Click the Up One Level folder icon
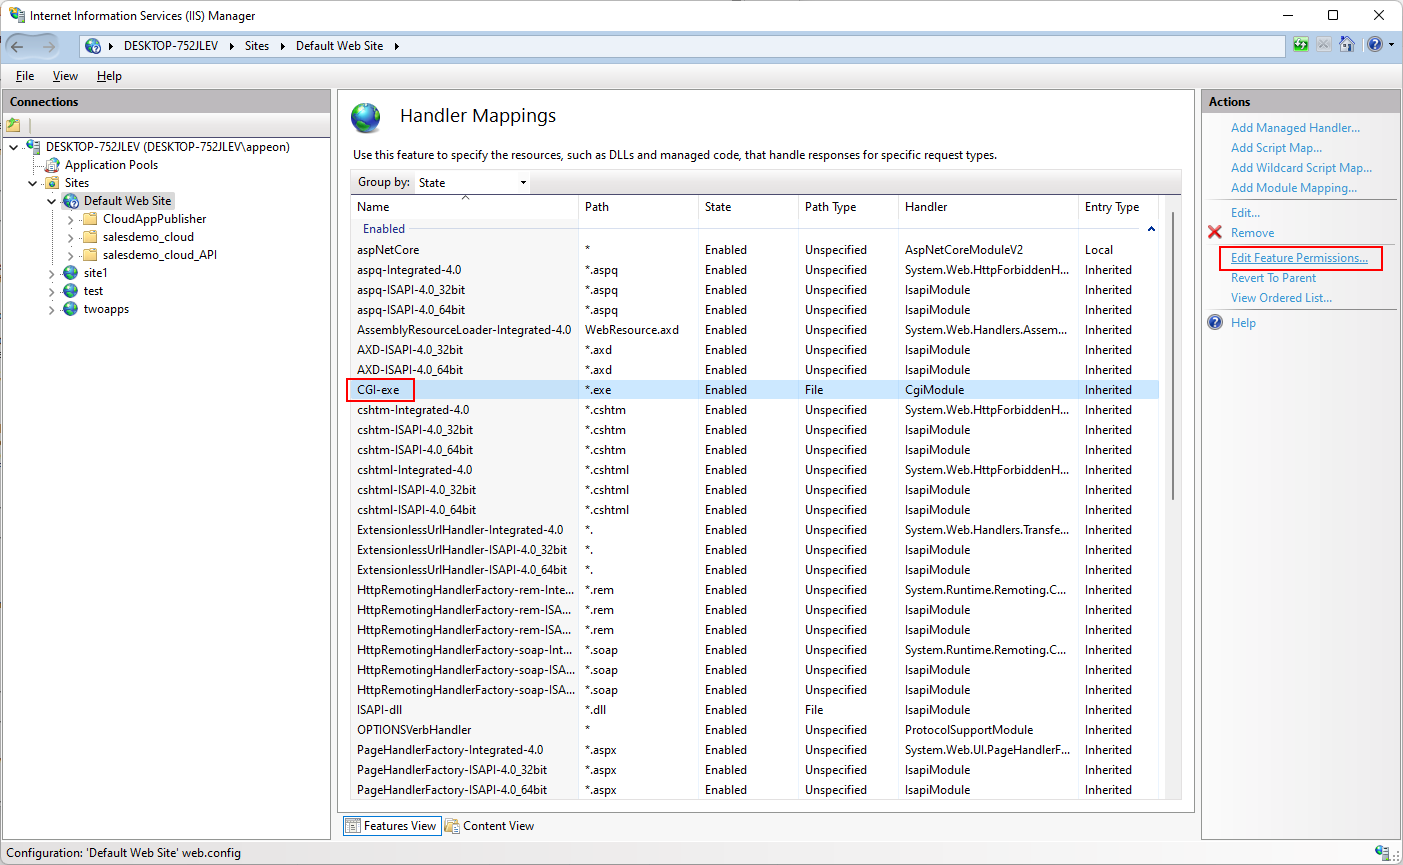 pos(14,125)
